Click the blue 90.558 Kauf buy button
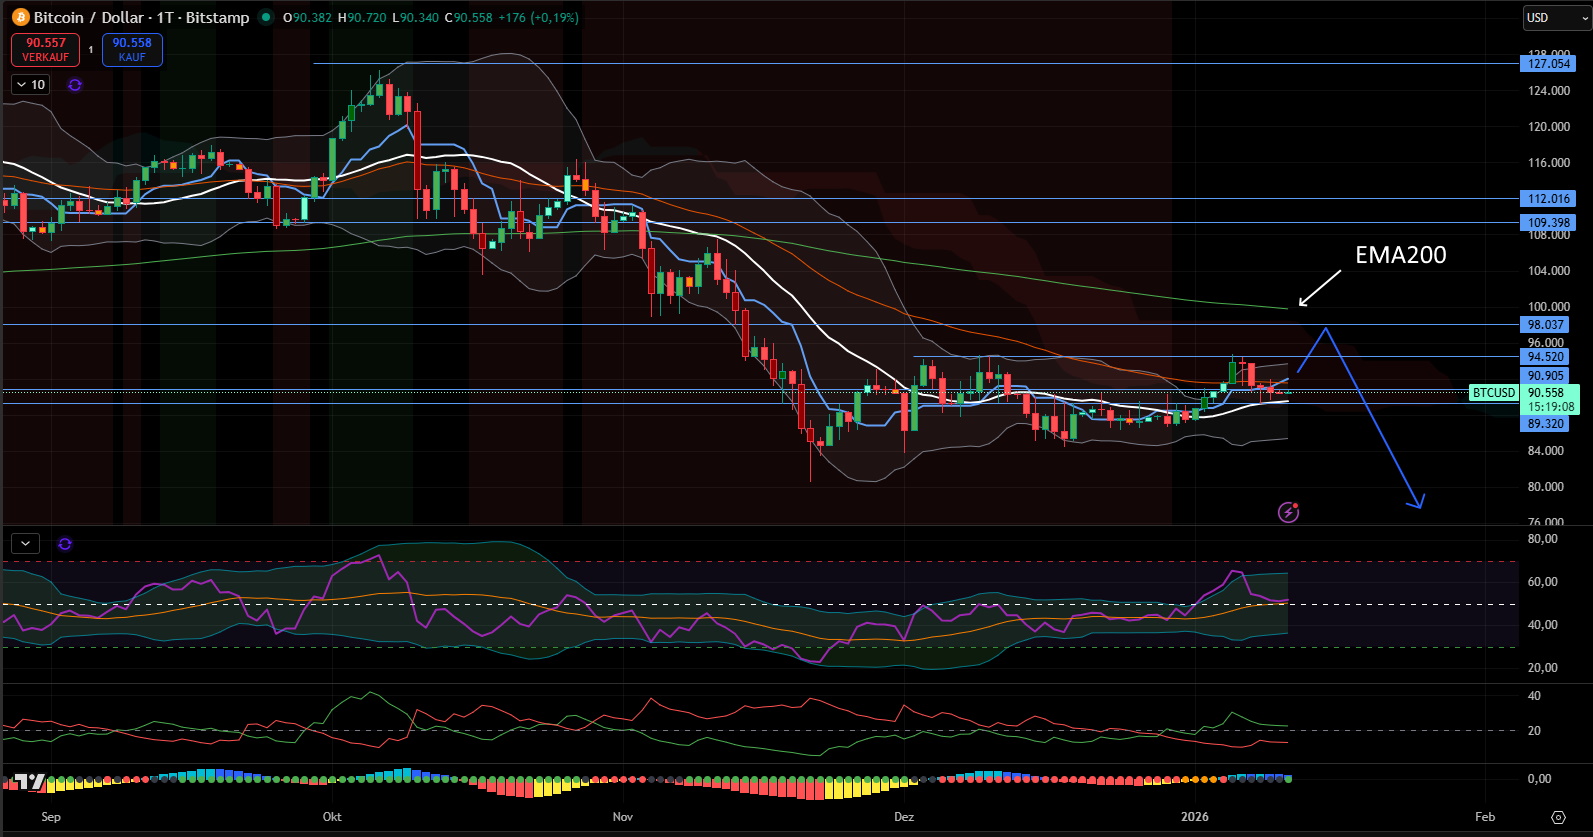This screenshot has height=837, width=1593. click(x=132, y=49)
